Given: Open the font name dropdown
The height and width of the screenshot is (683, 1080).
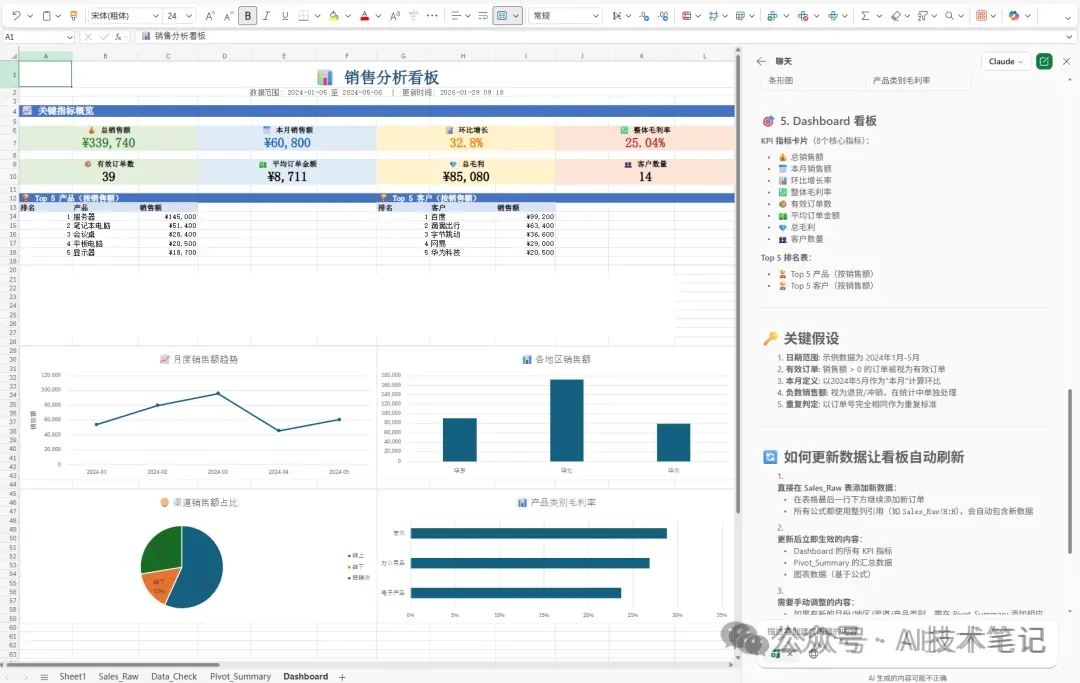Looking at the screenshot, I should tap(156, 15).
